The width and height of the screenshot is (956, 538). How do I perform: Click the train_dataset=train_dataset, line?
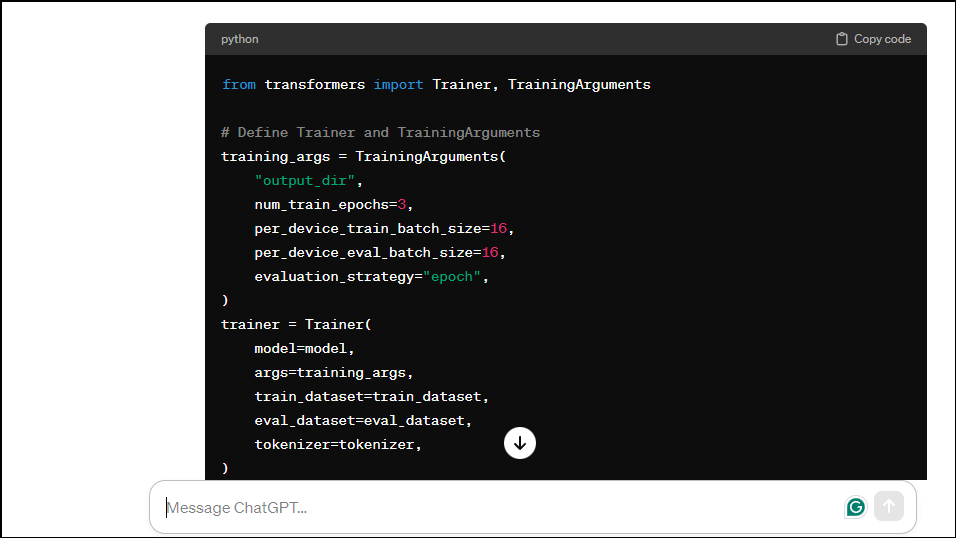click(x=371, y=397)
